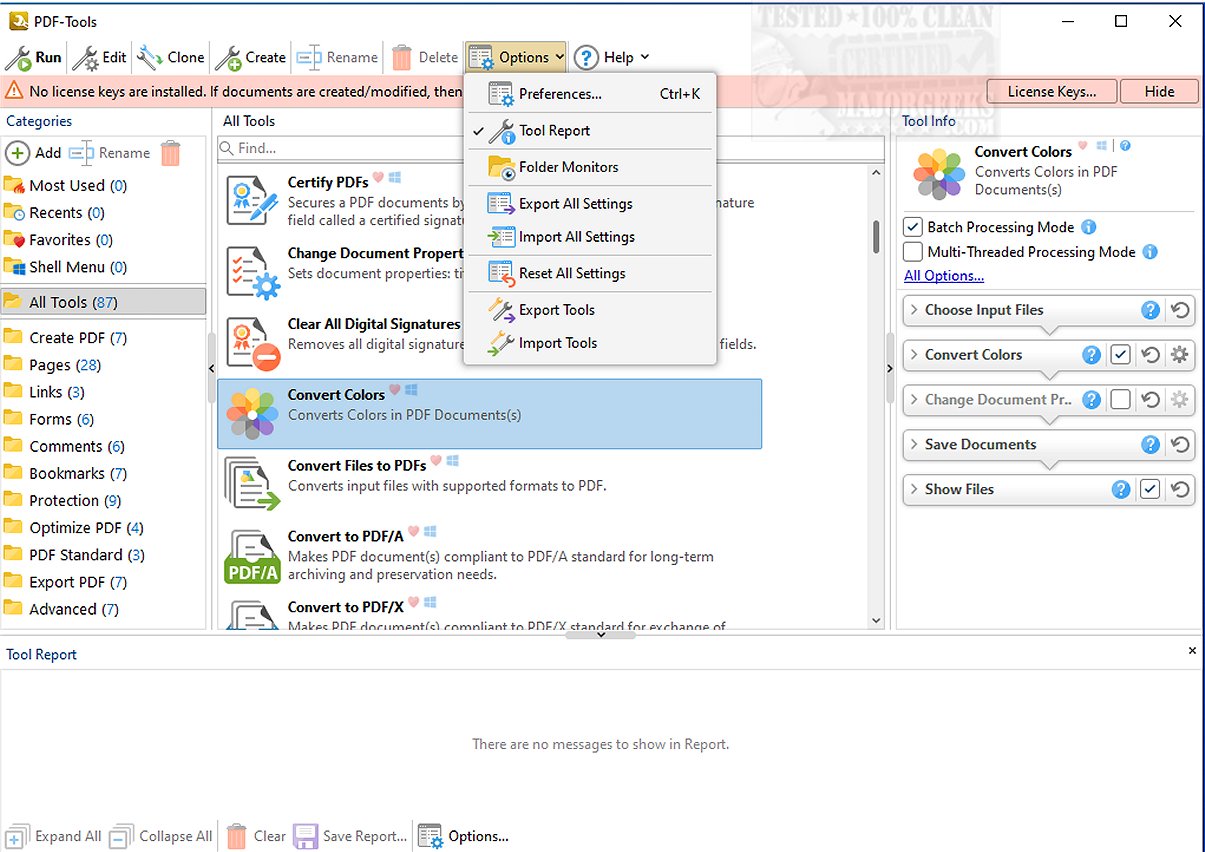This screenshot has height=852, width=1205.
Task: Expand the Convert Colors step
Action: [x=914, y=355]
